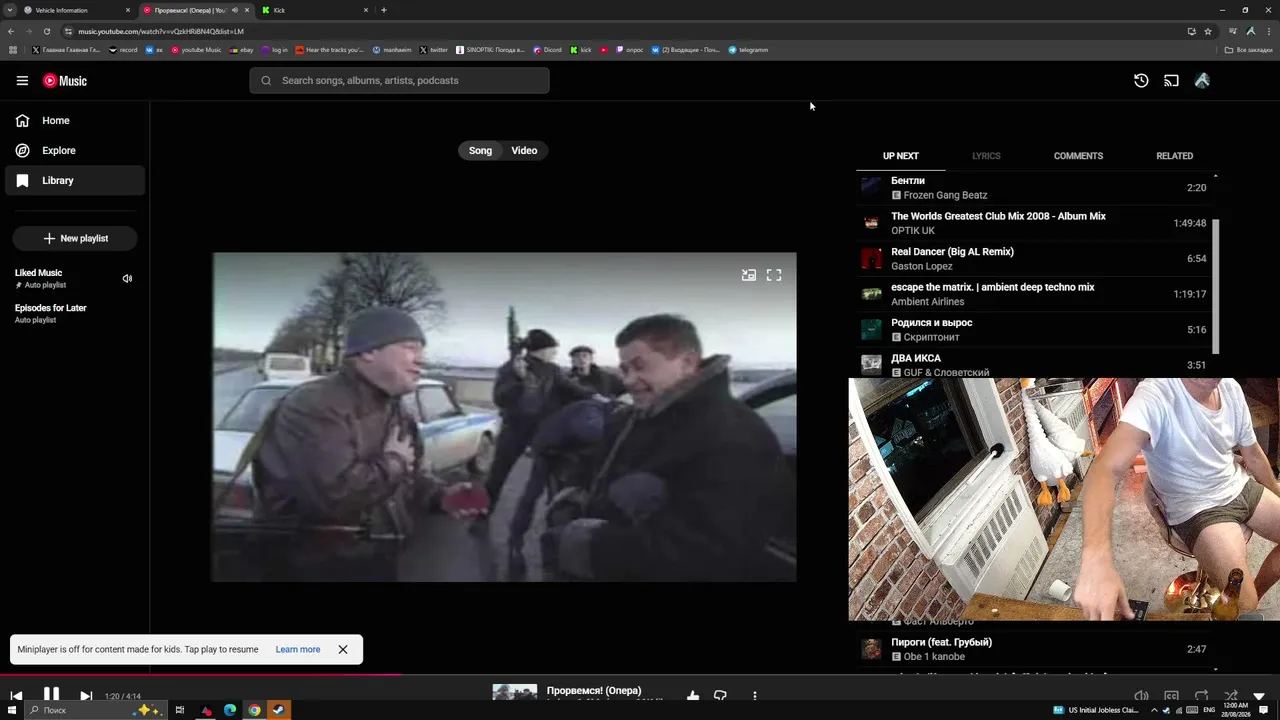Open the Все закладки bookmarks folder
The width and height of the screenshot is (1280, 720).
tap(1249, 50)
